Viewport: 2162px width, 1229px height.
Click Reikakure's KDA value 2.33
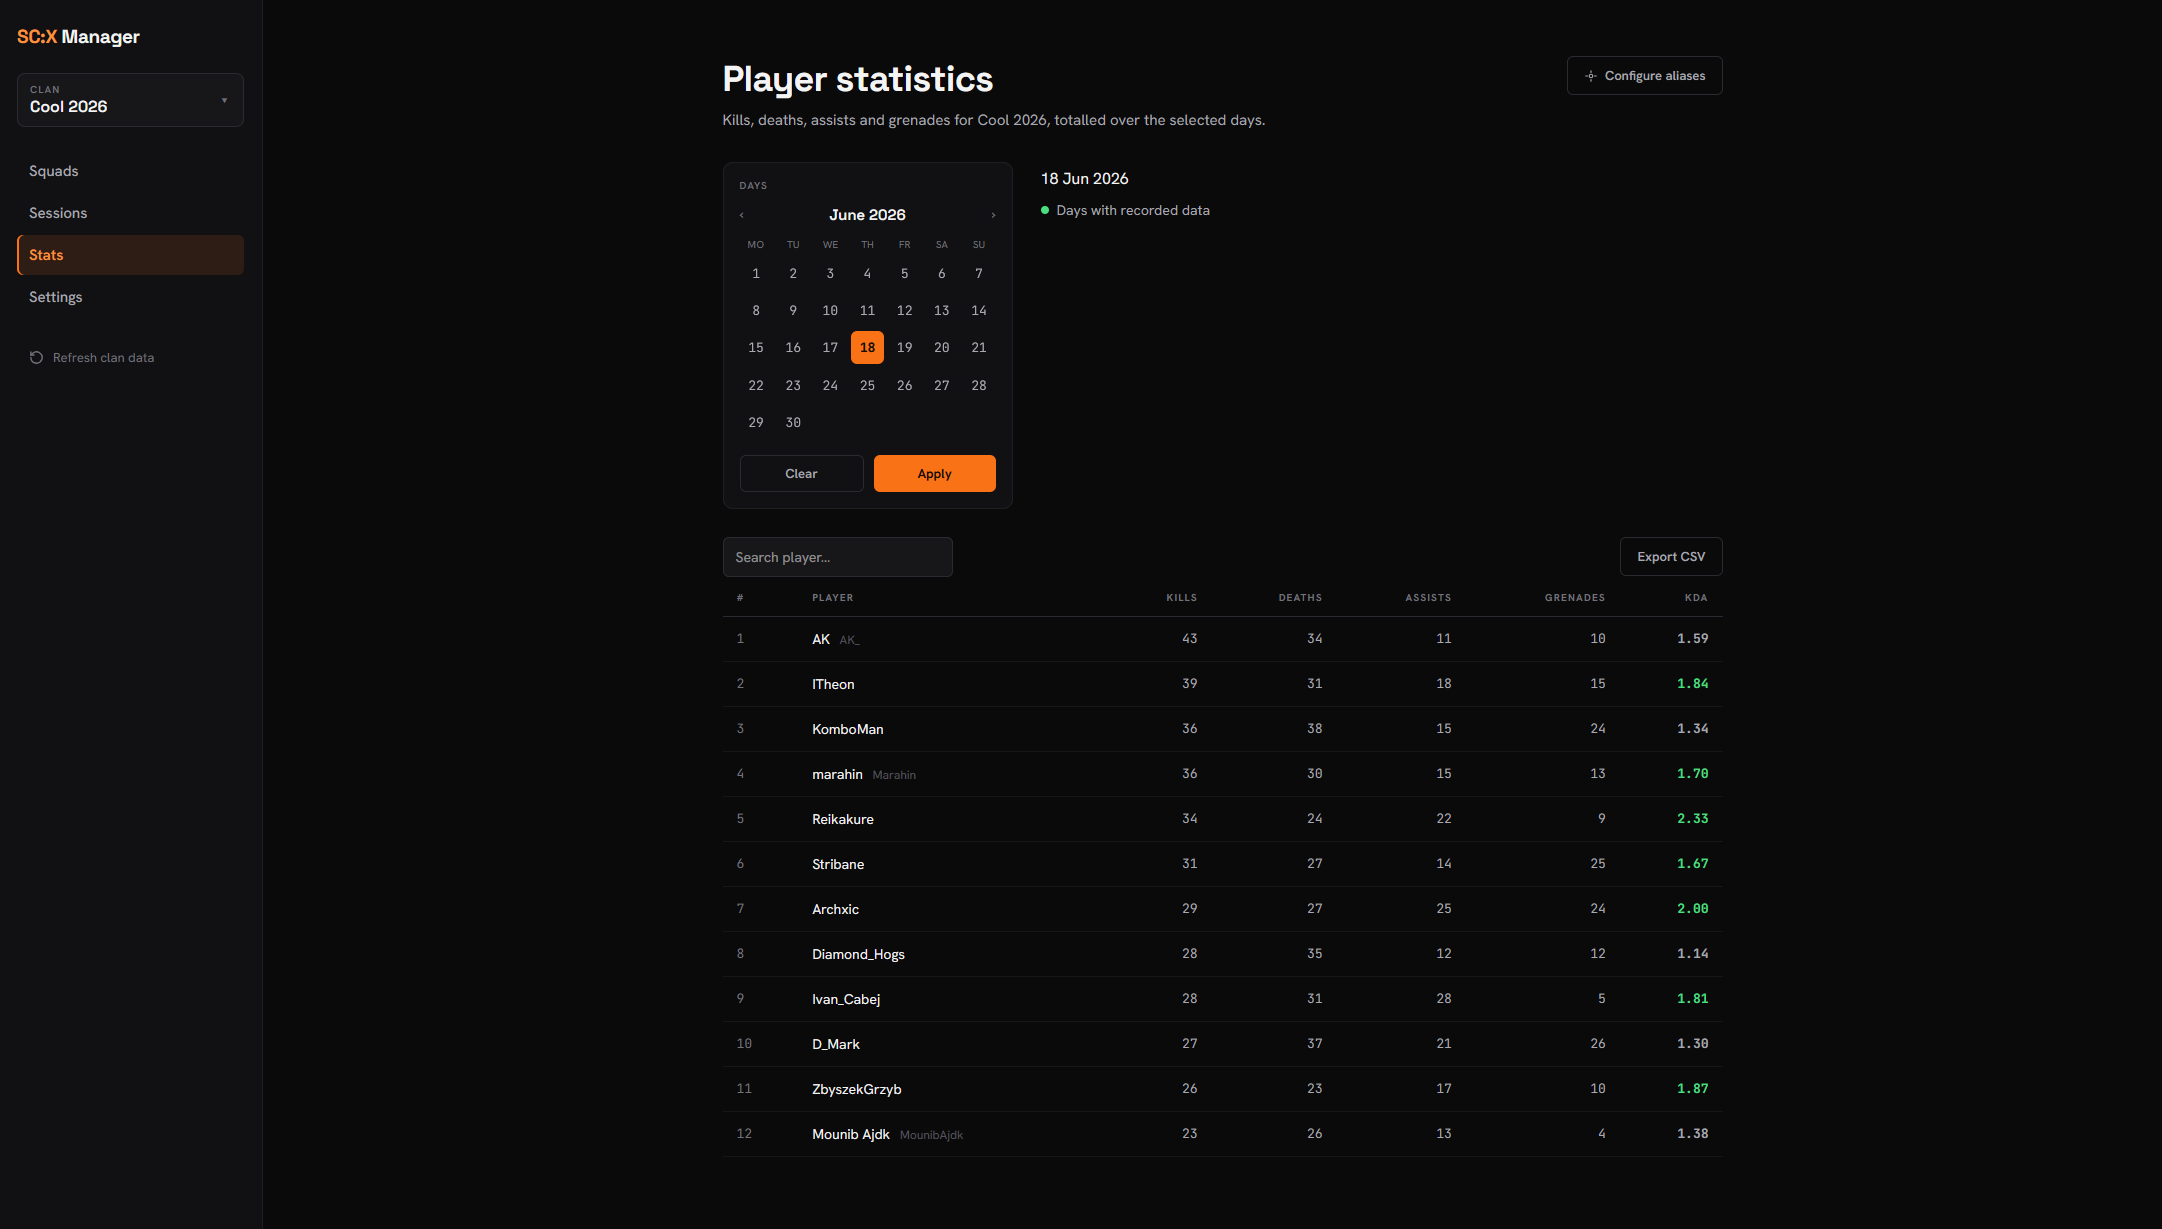[1693, 819]
